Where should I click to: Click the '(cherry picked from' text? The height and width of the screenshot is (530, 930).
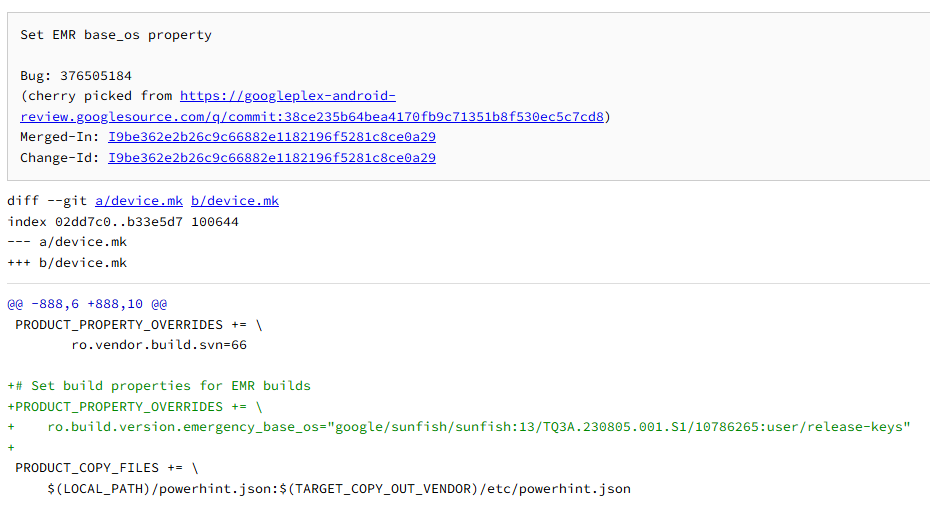coord(96,96)
